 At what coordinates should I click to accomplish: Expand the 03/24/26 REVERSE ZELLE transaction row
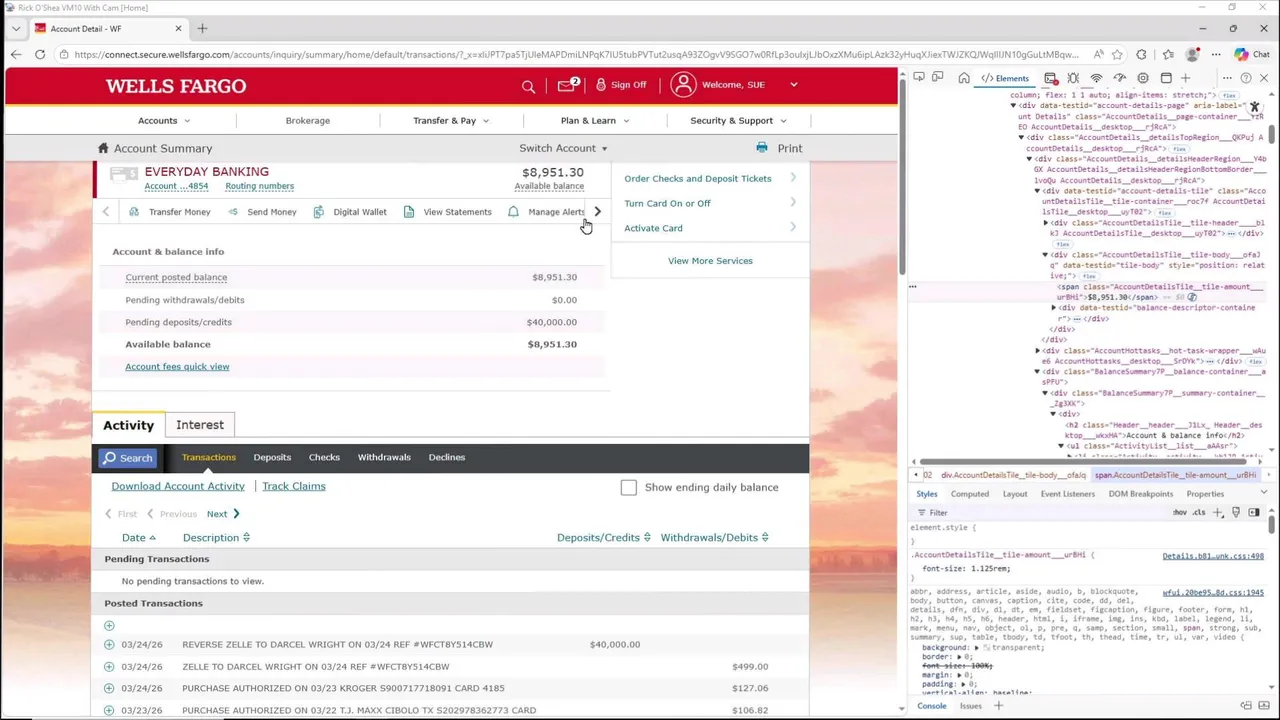tap(109, 644)
